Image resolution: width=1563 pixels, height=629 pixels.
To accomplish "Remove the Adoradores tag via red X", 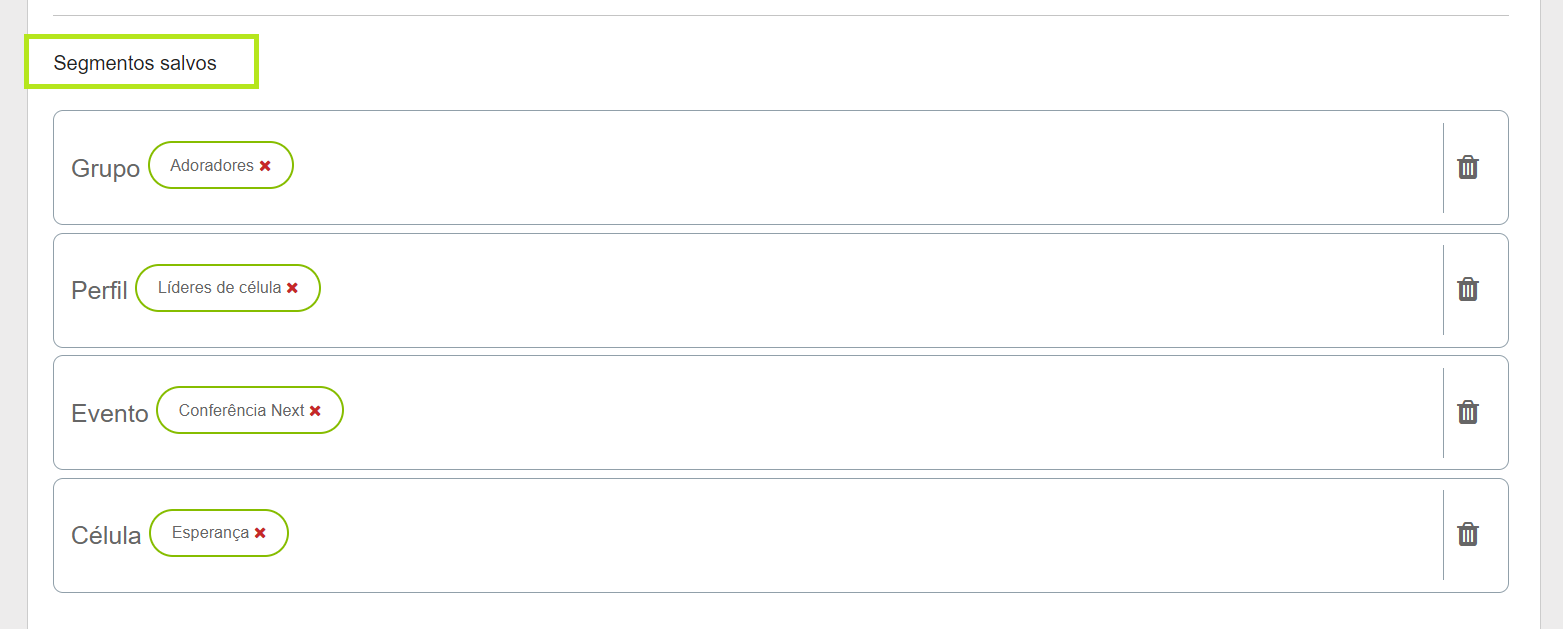I will pyautogui.click(x=265, y=166).
